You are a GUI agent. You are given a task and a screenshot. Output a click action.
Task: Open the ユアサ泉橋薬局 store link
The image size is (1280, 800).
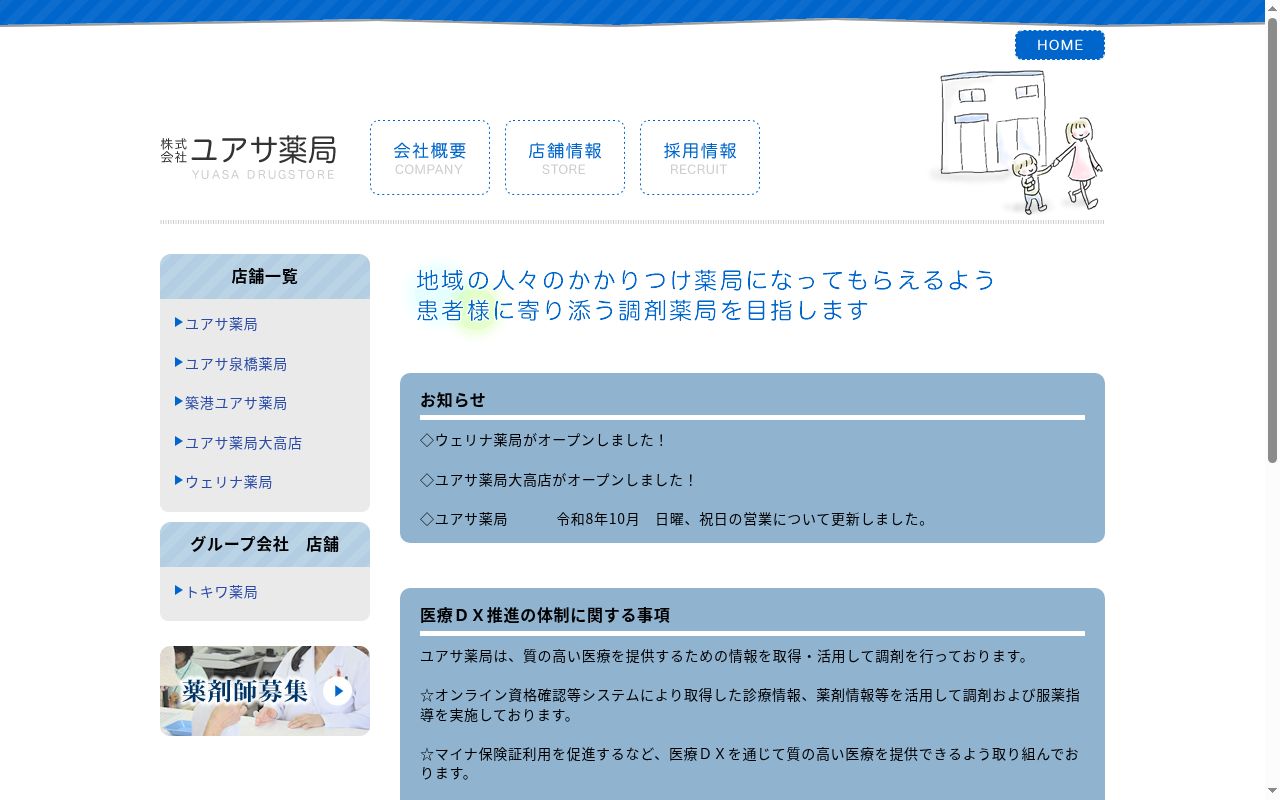click(x=236, y=364)
